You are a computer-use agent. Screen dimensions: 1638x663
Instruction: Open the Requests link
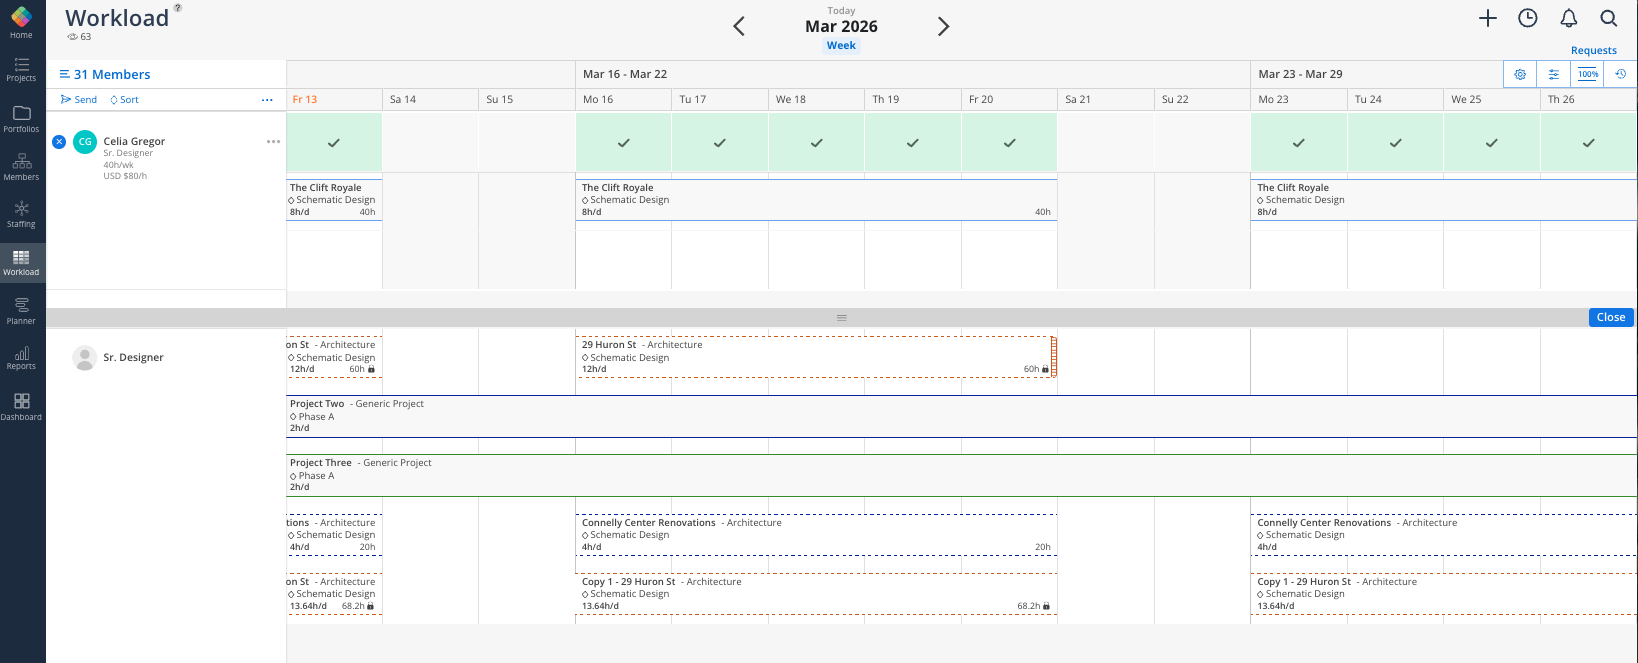(1594, 50)
